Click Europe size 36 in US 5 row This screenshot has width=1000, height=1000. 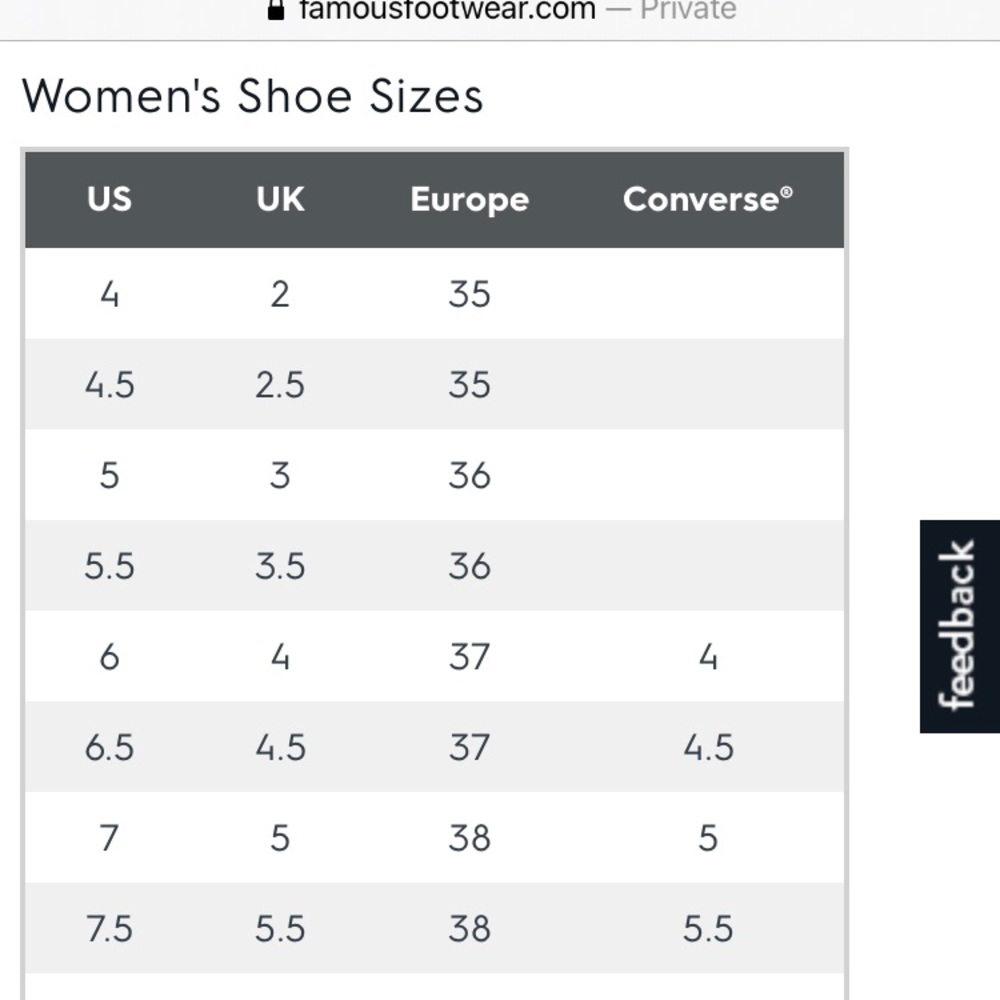(x=469, y=475)
